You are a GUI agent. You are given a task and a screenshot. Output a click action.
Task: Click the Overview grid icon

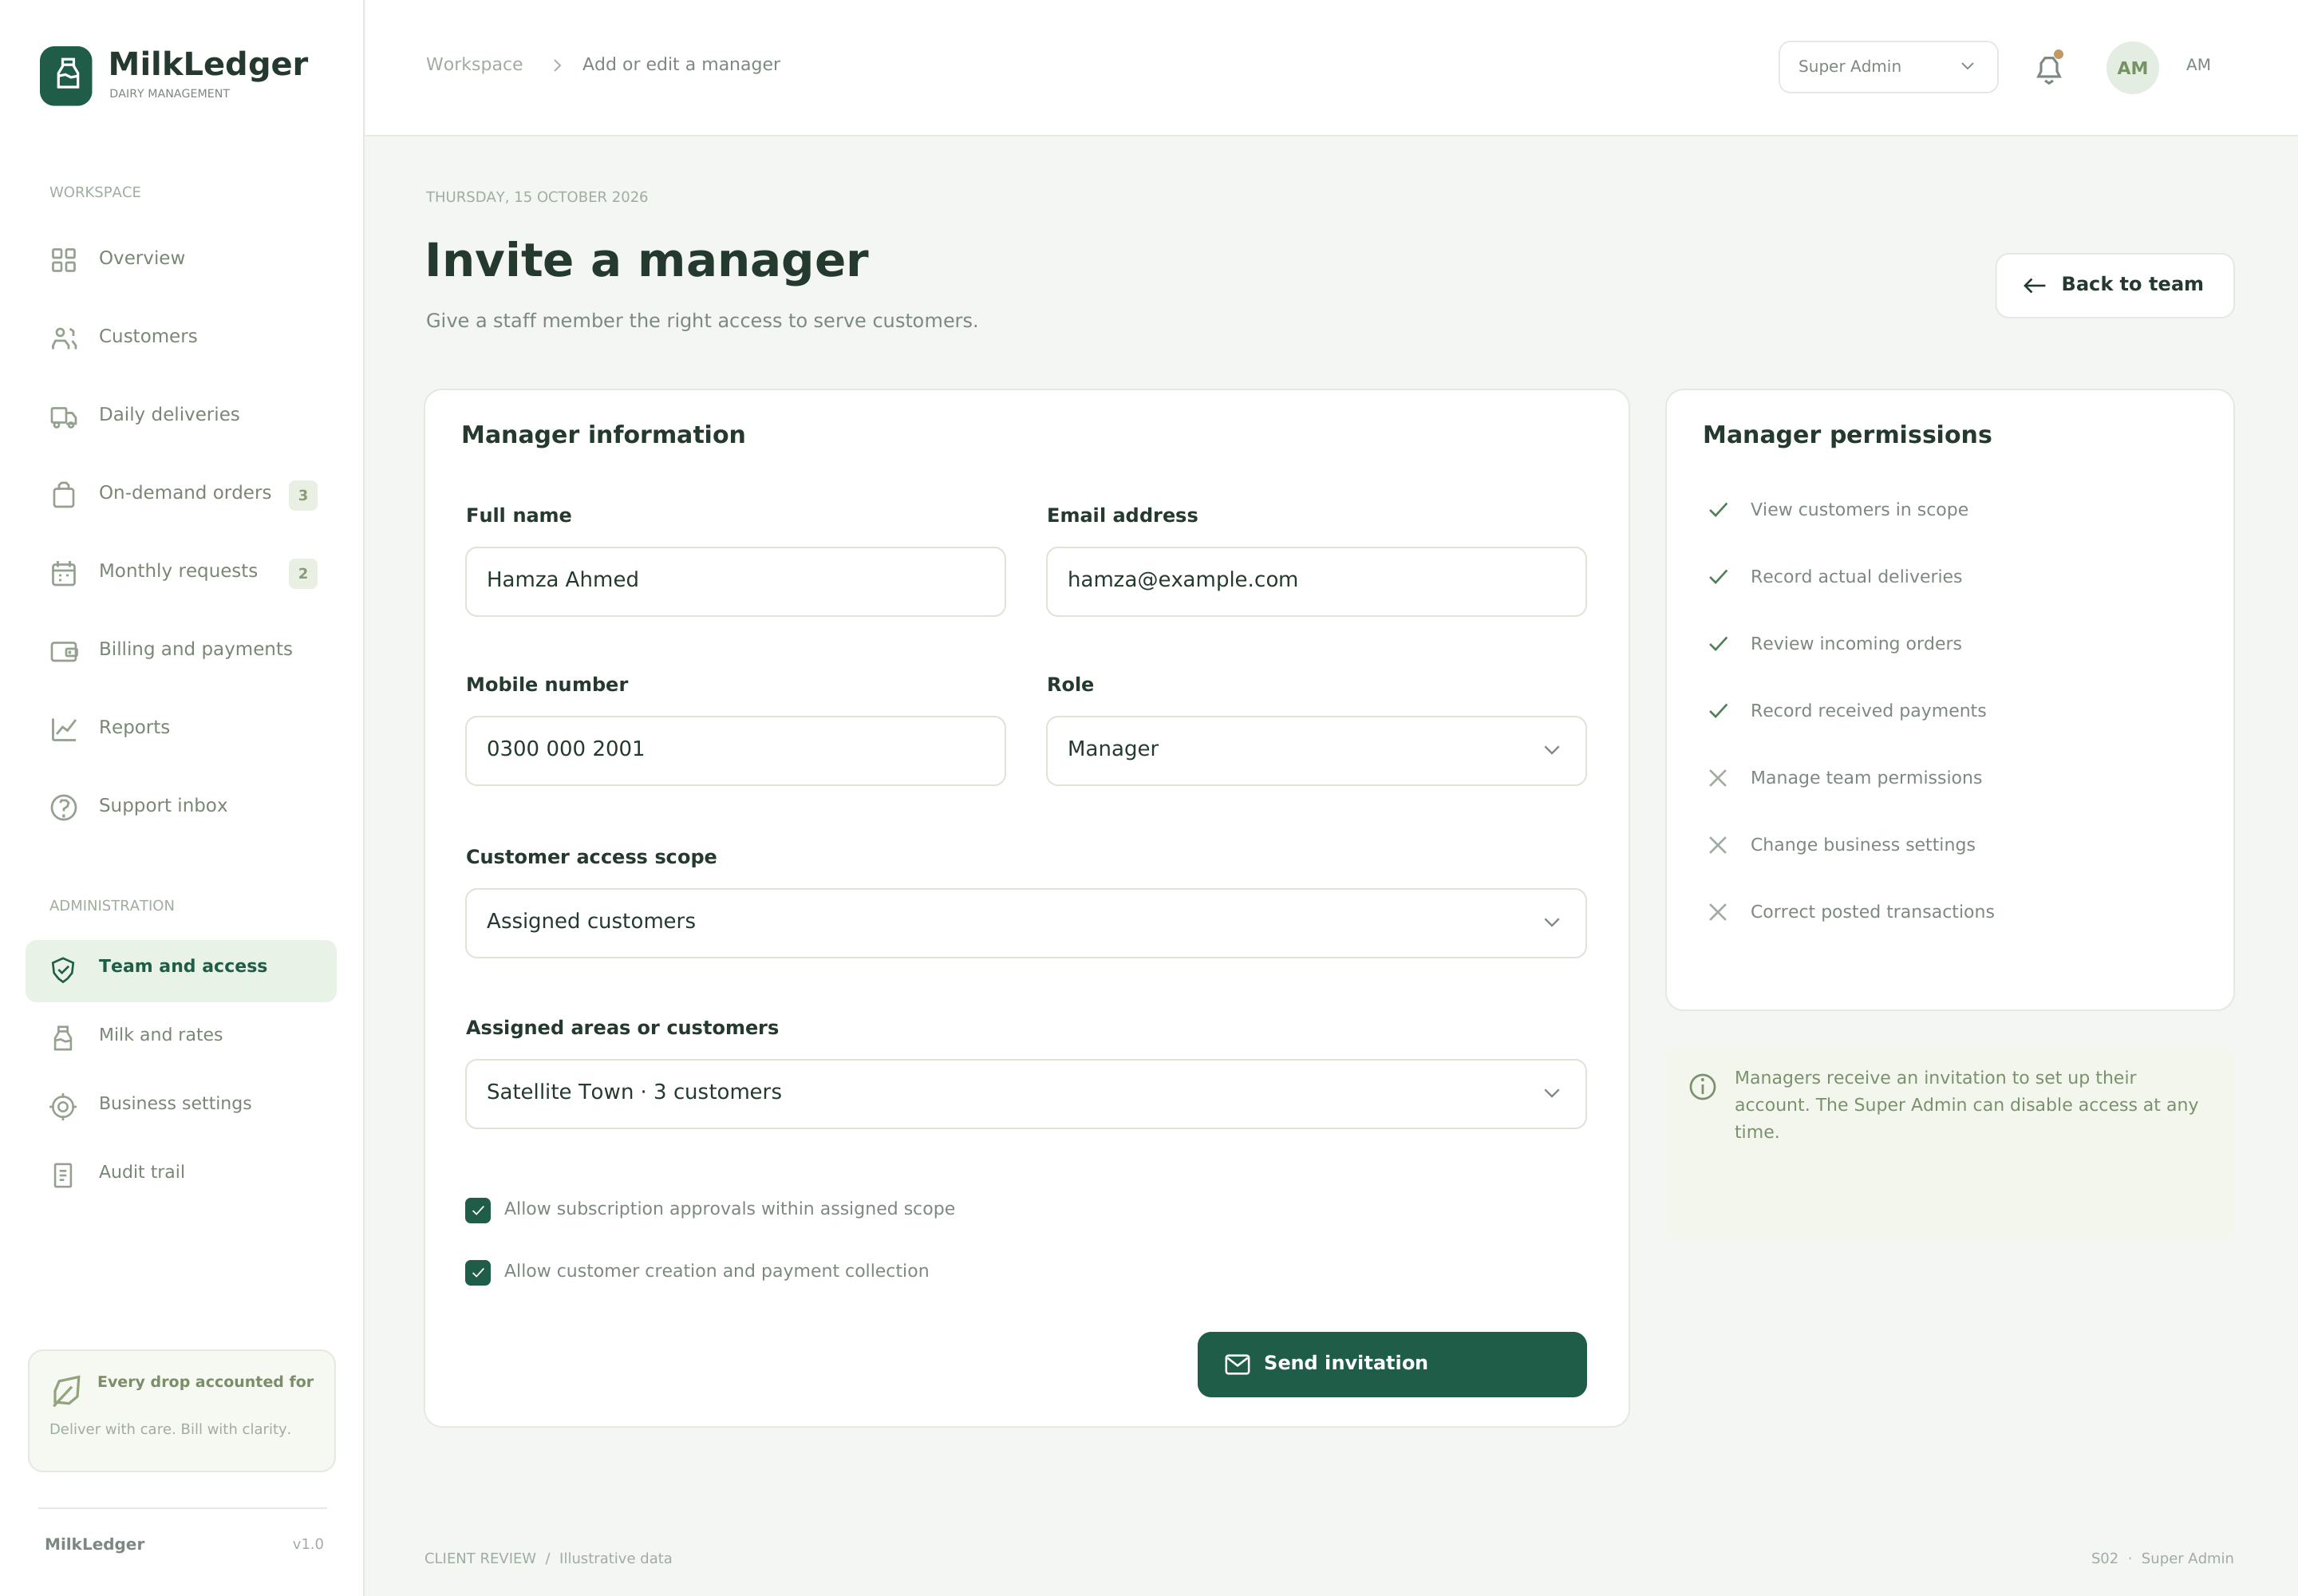64,260
